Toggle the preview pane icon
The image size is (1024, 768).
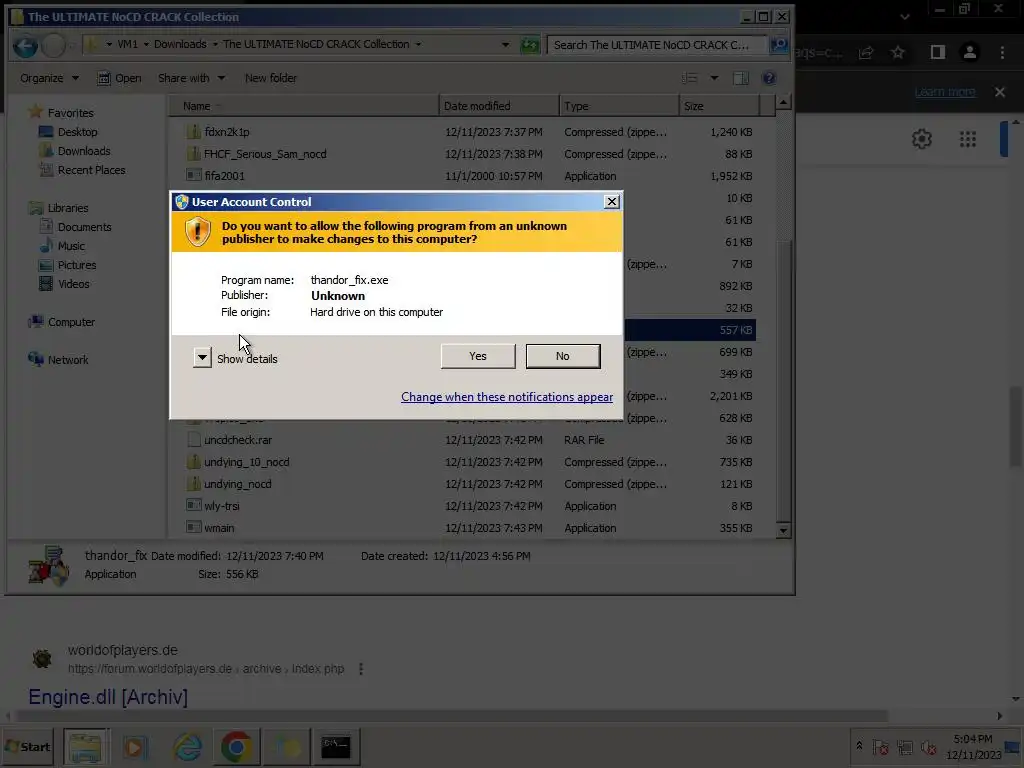[x=741, y=78]
